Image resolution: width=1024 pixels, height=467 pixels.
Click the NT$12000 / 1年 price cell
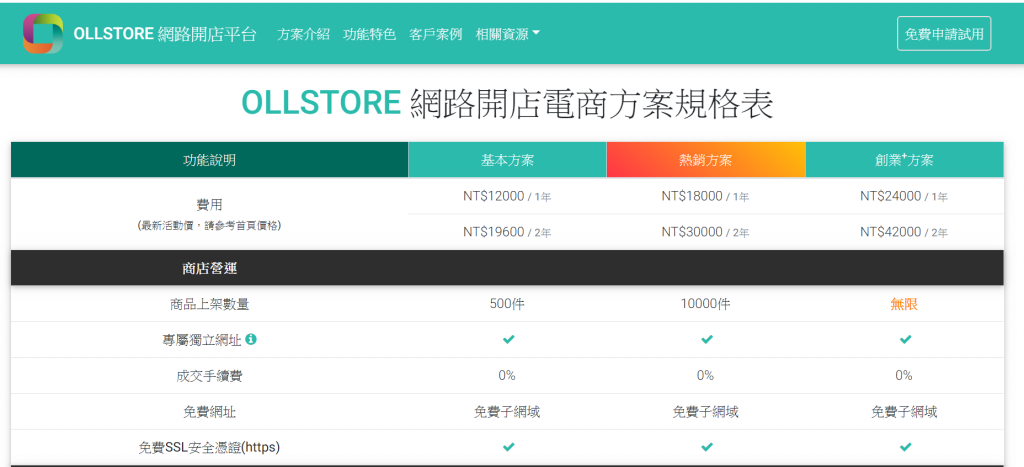507,196
